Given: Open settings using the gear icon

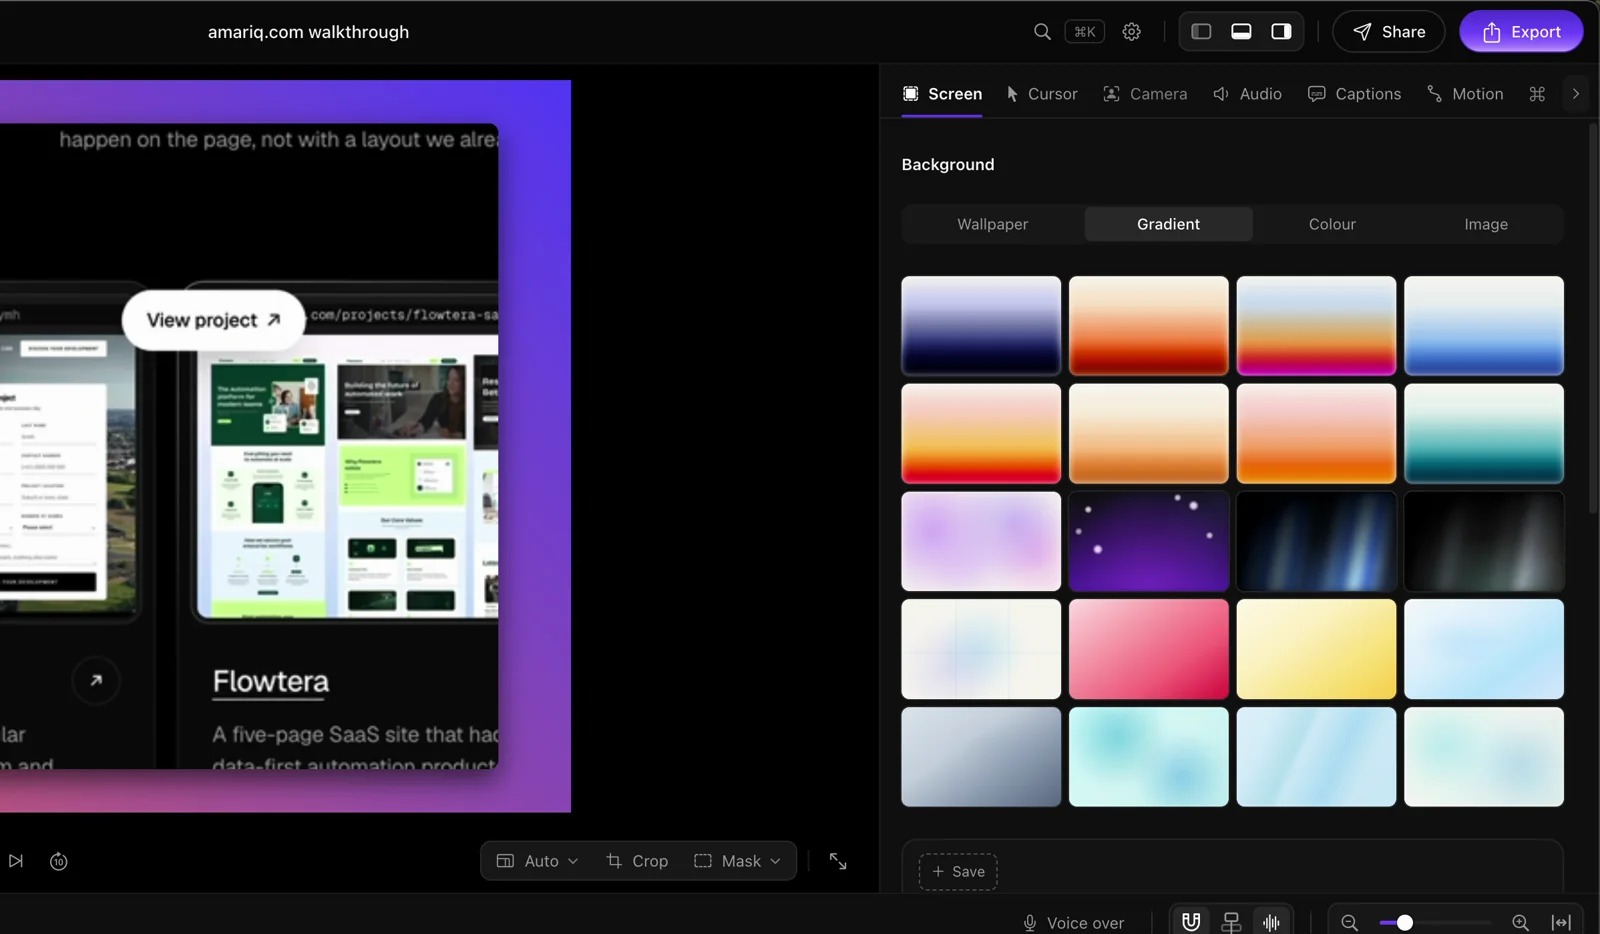Looking at the screenshot, I should 1131,32.
